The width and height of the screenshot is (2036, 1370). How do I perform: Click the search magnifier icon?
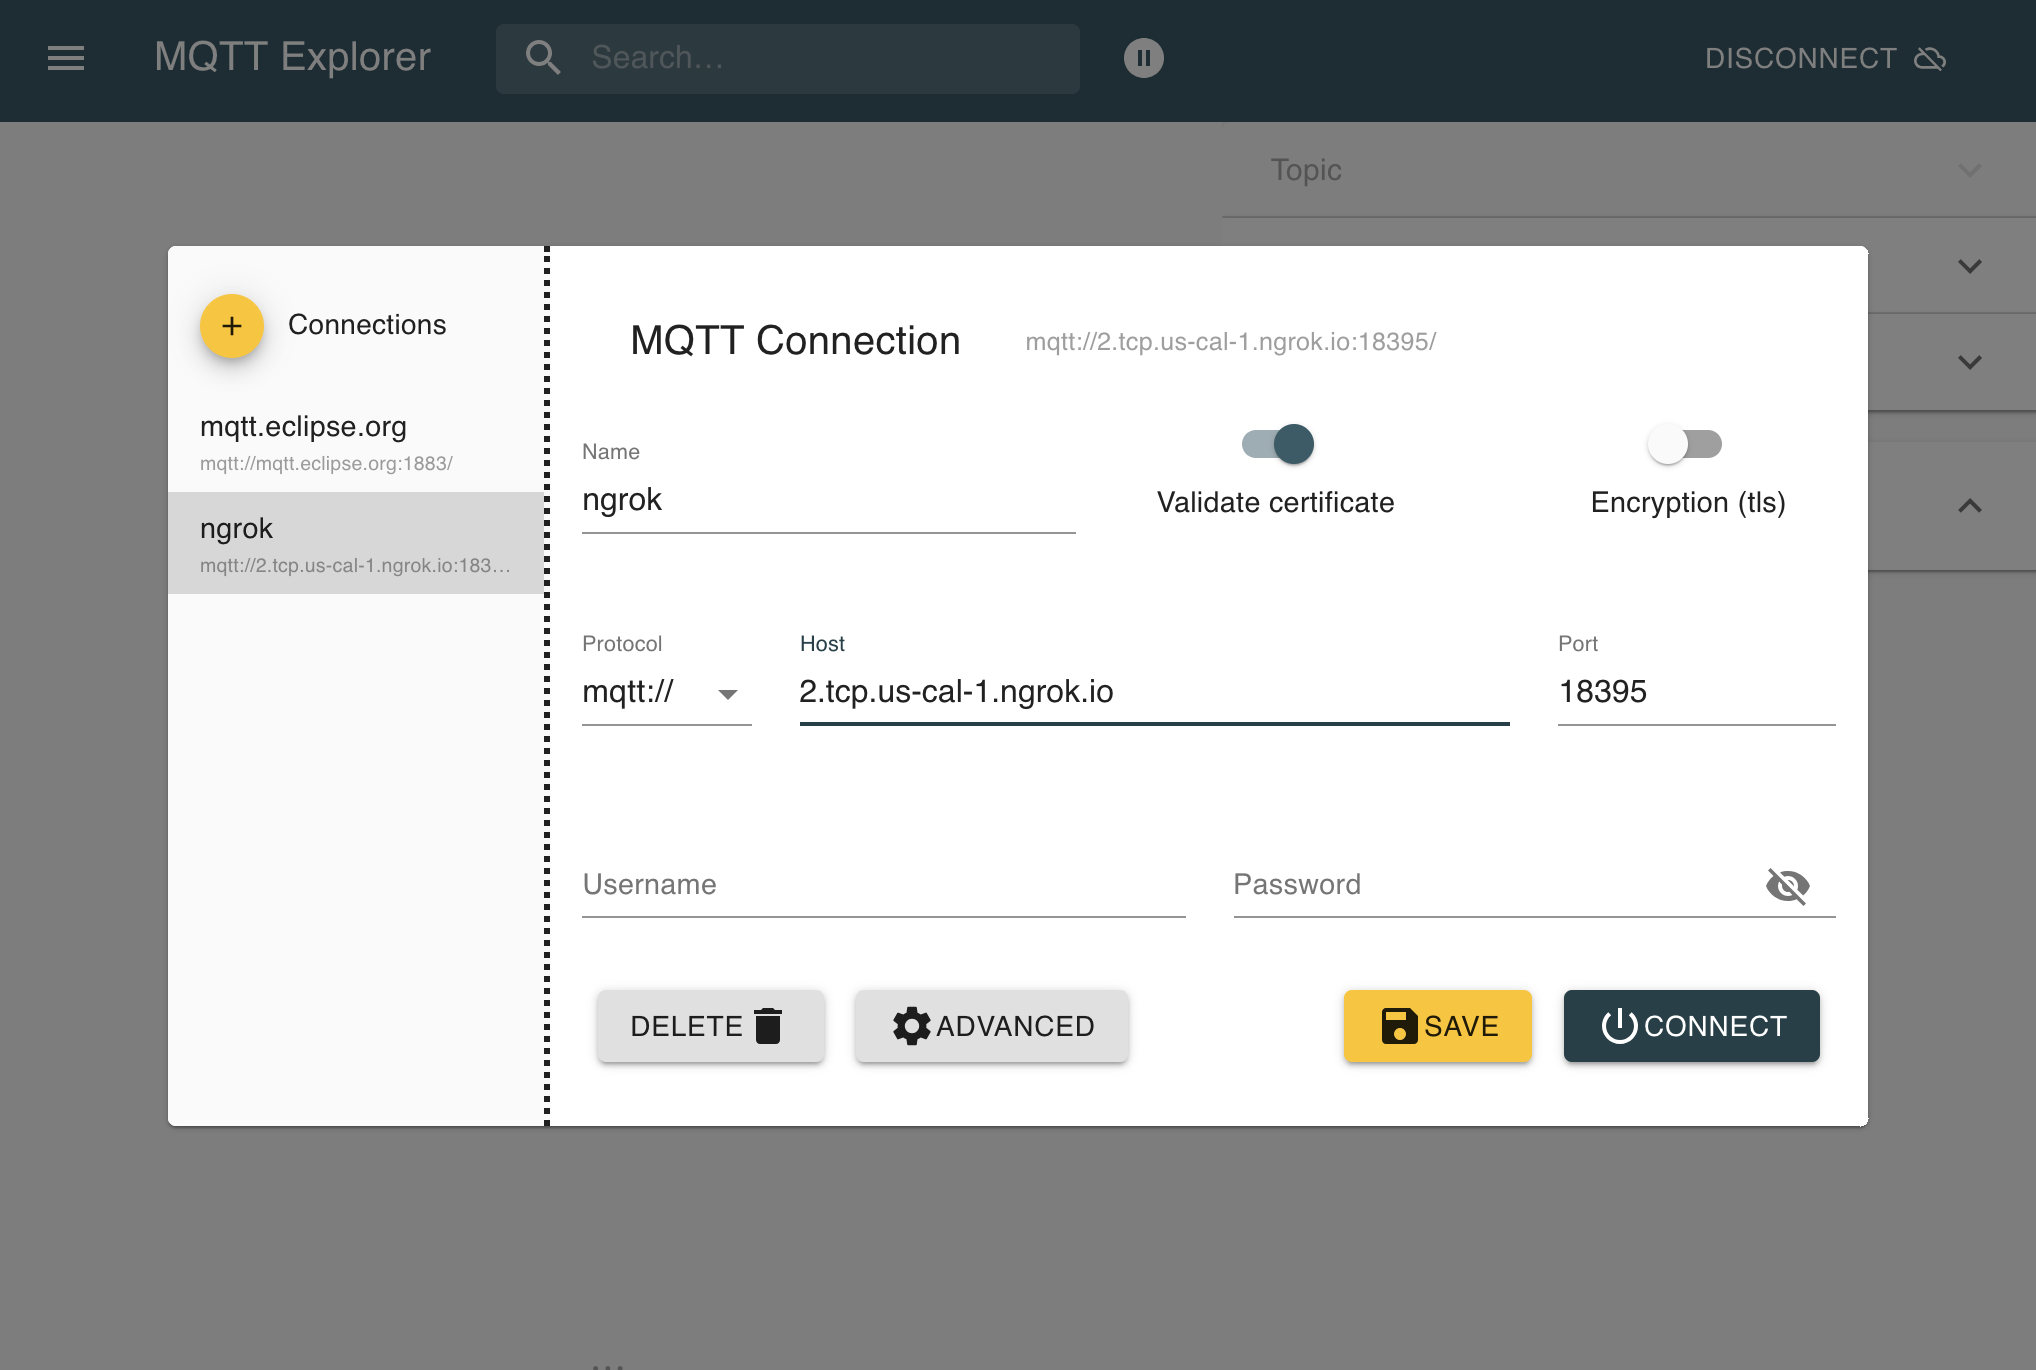[543, 58]
